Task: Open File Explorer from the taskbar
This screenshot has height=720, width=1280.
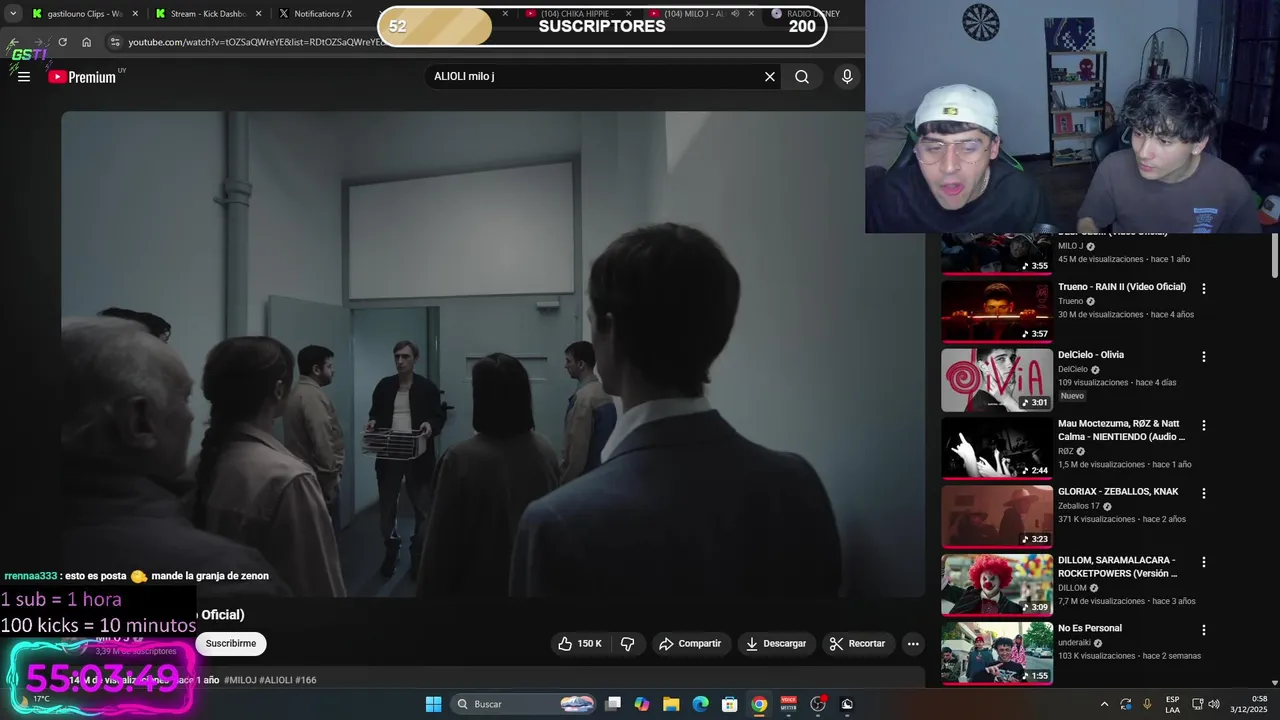Action: point(671,704)
